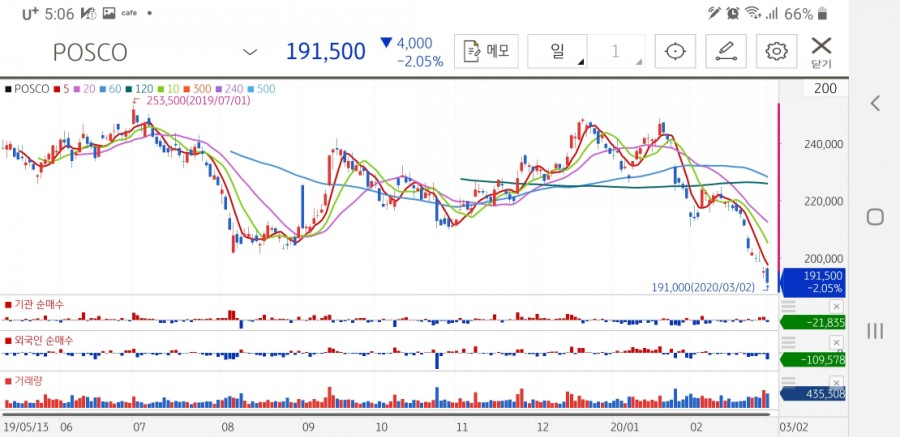Select the POSCO legend entry
The width and height of the screenshot is (900, 437).
point(27,89)
